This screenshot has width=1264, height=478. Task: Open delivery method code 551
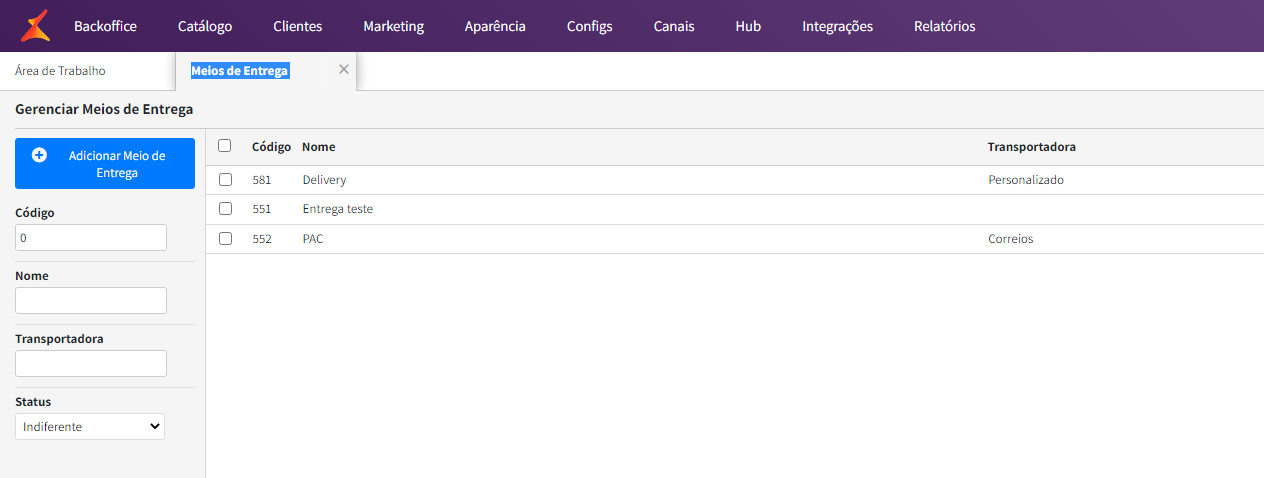click(x=262, y=209)
